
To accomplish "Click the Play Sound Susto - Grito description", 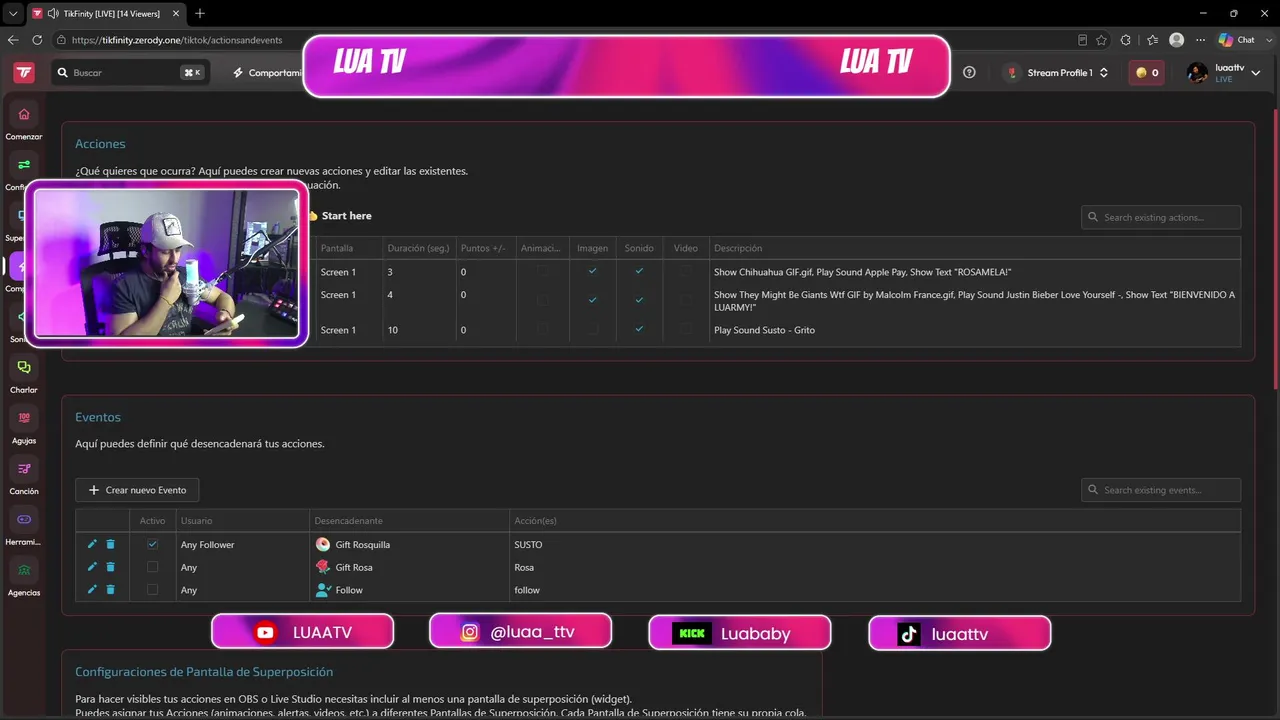I will 764,330.
